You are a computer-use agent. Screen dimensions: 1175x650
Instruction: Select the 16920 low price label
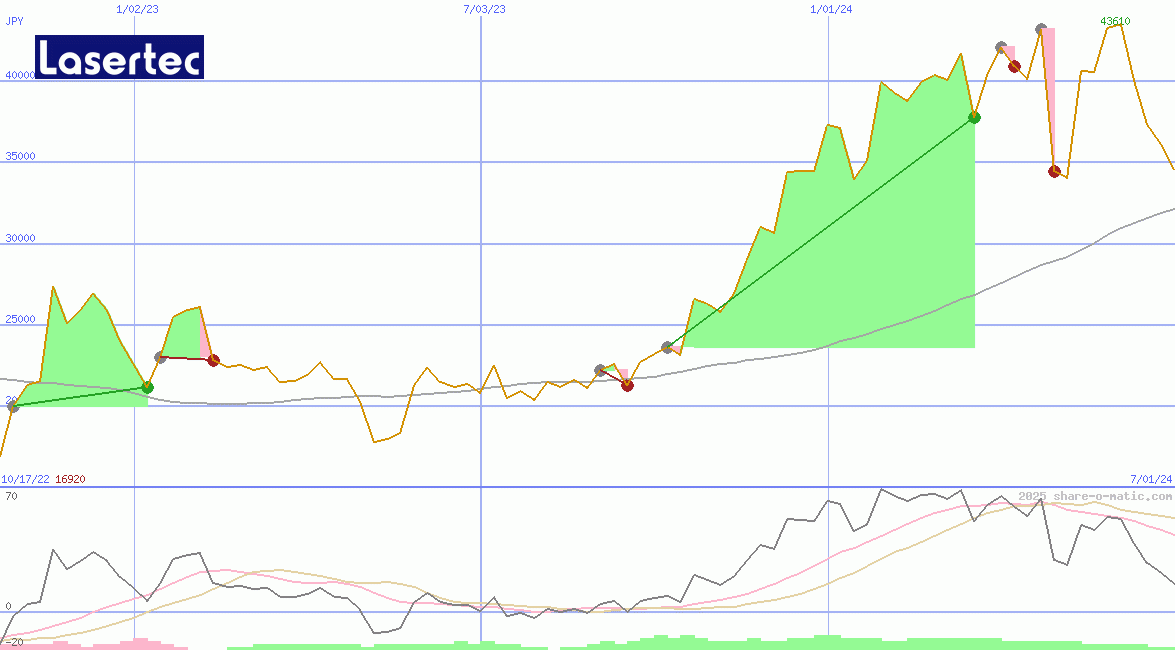point(70,479)
